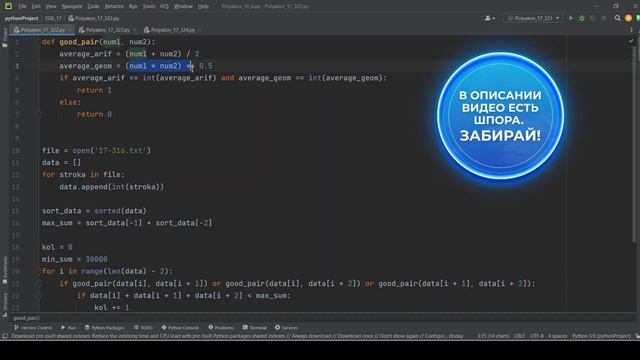Click good_pair() breadcrumb below editor
Screen dimensions: 640x360
26,318
